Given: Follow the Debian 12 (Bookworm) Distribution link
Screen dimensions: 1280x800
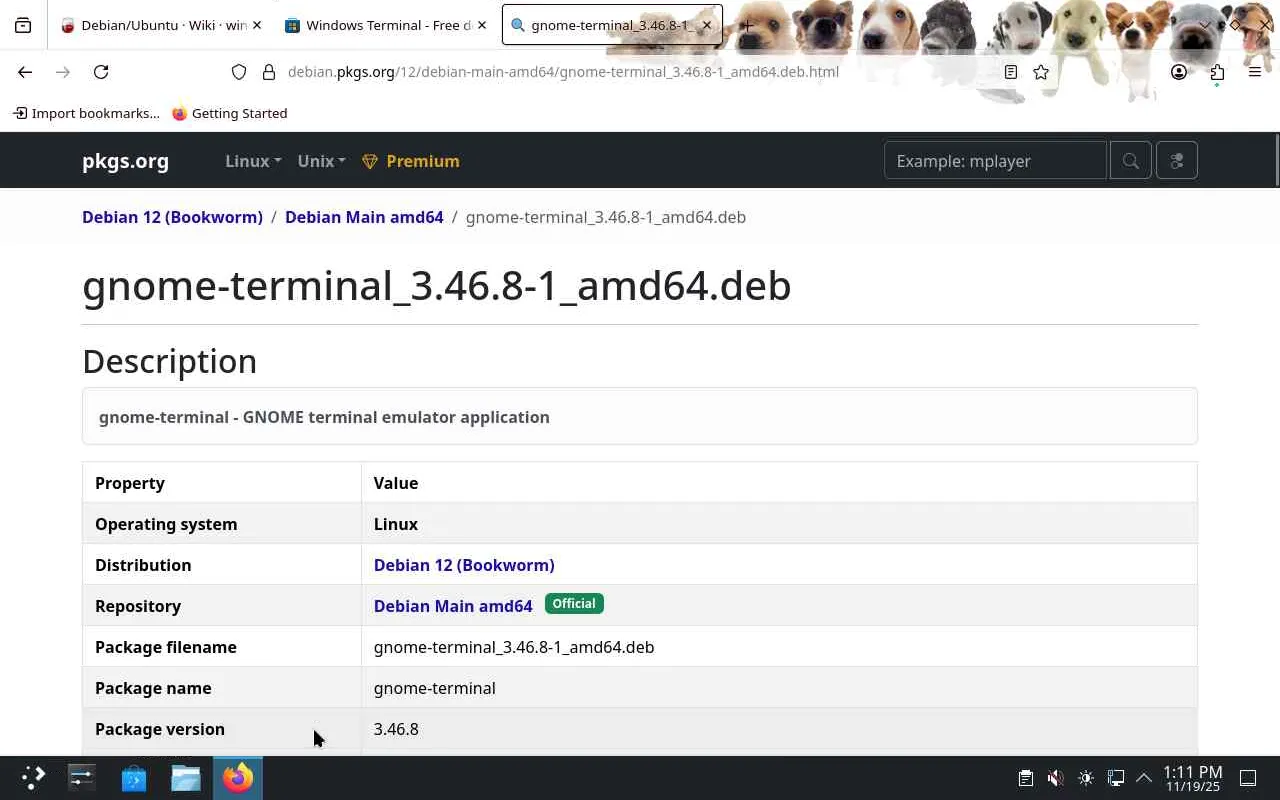Looking at the screenshot, I should [x=464, y=565].
